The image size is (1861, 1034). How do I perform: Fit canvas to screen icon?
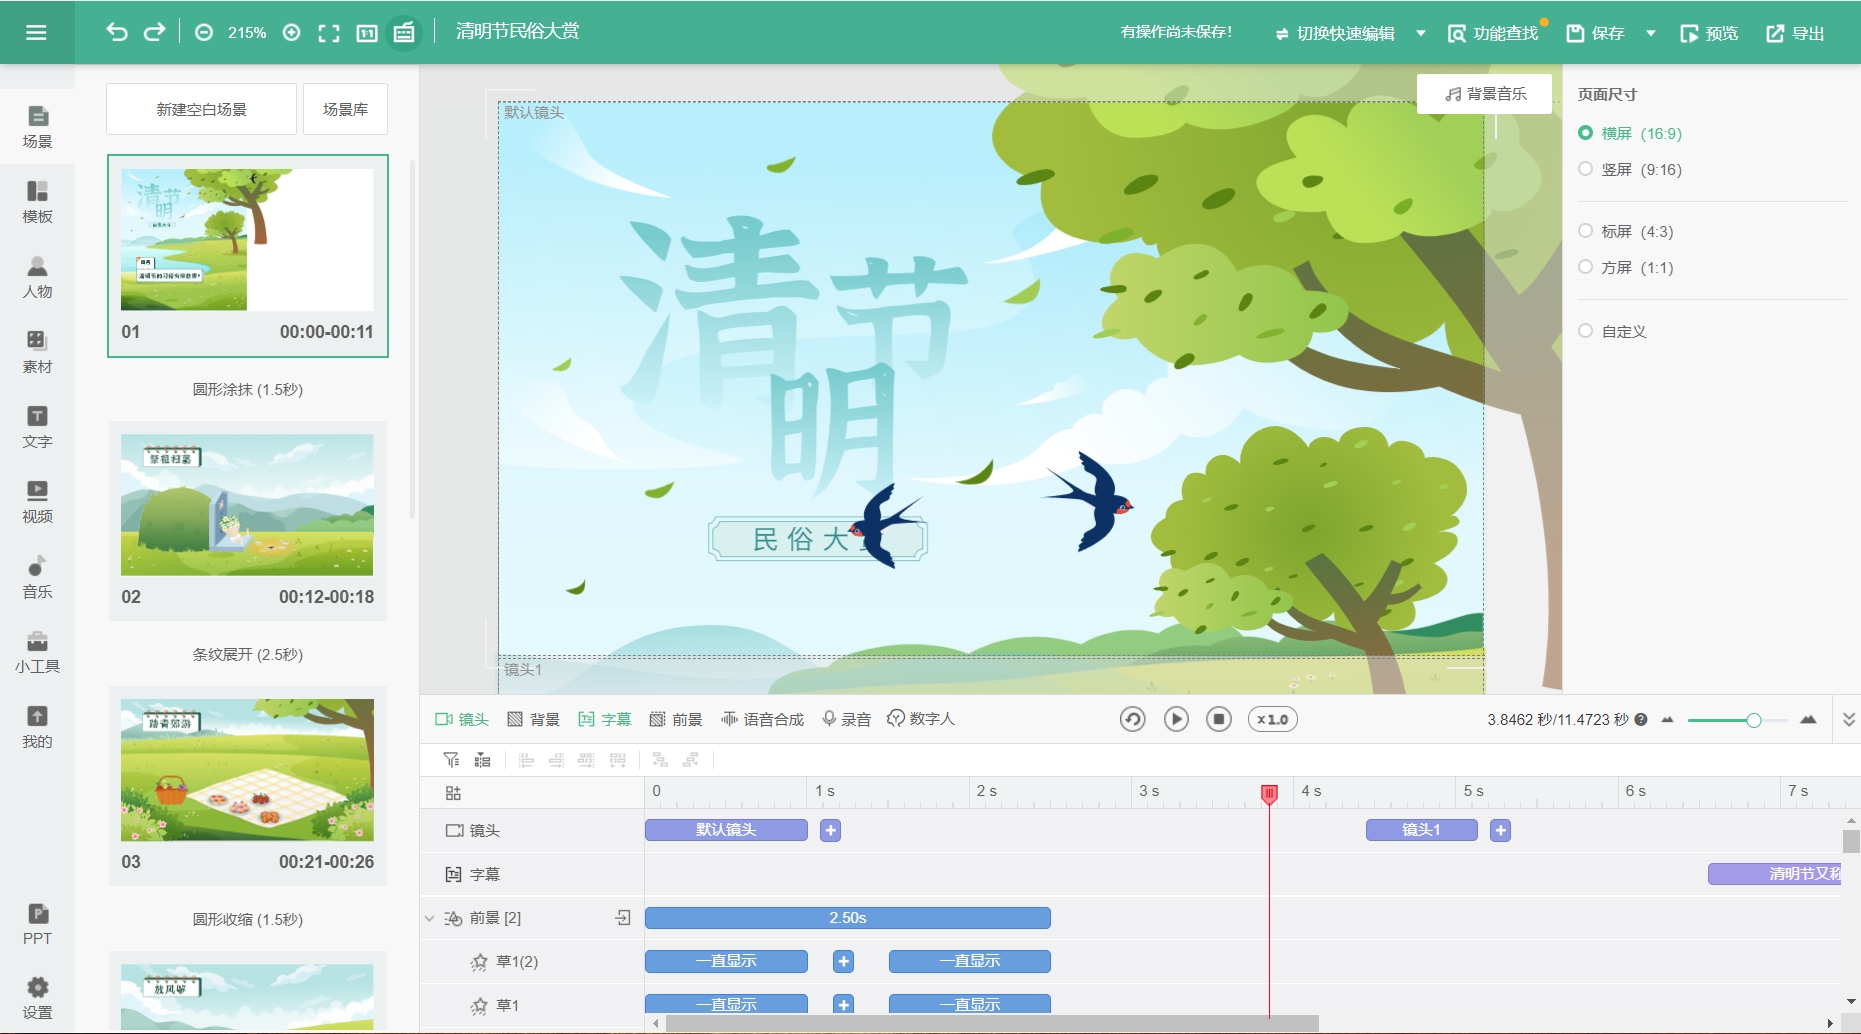pyautogui.click(x=329, y=33)
